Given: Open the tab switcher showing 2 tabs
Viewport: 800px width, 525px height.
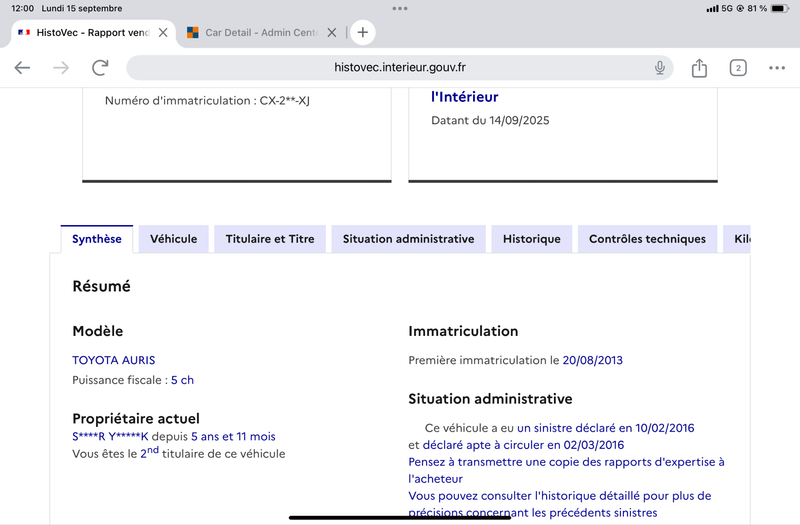Looking at the screenshot, I should pyautogui.click(x=738, y=68).
